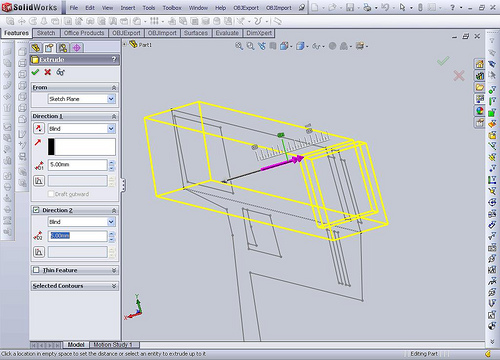Switch to Motion Study 1 tab
This screenshot has width=500, height=360.
(113, 345)
